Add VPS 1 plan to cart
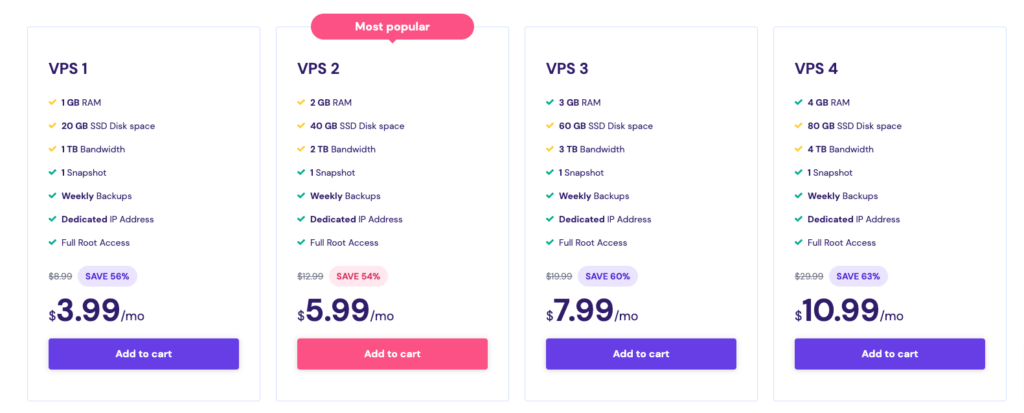This screenshot has height=413, width=1024. (144, 354)
